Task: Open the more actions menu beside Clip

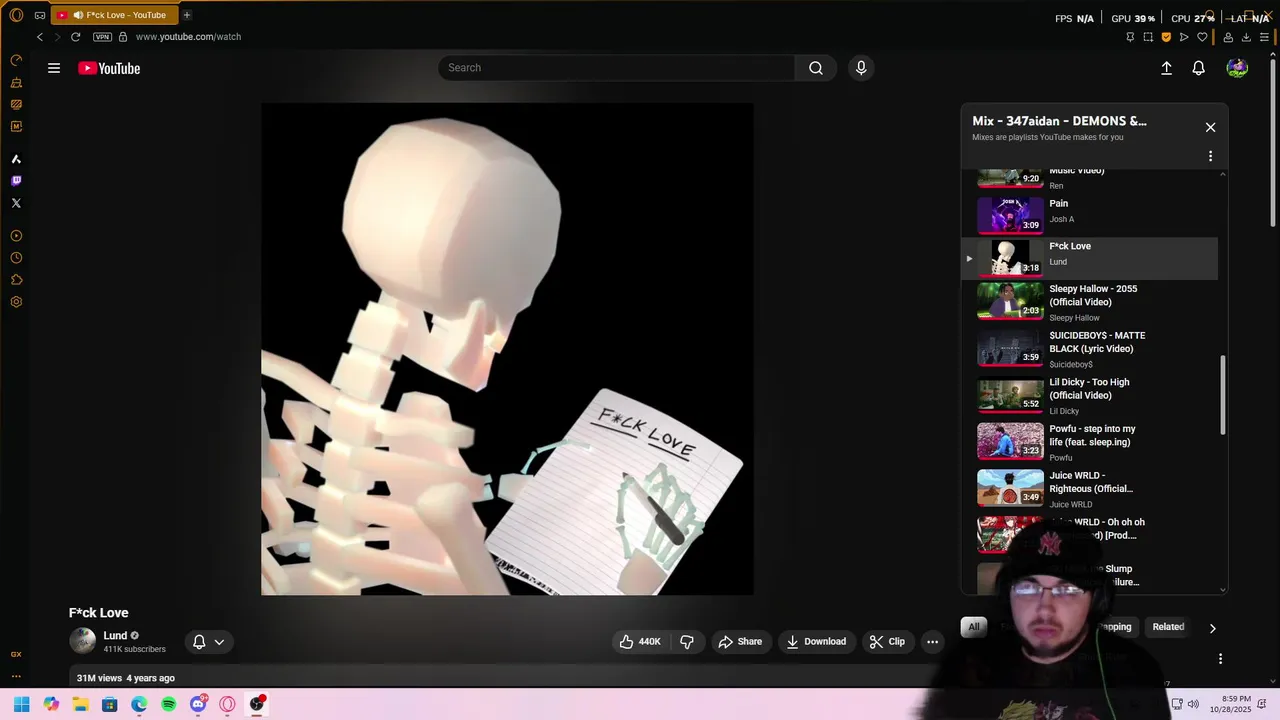Action: pyautogui.click(x=932, y=642)
